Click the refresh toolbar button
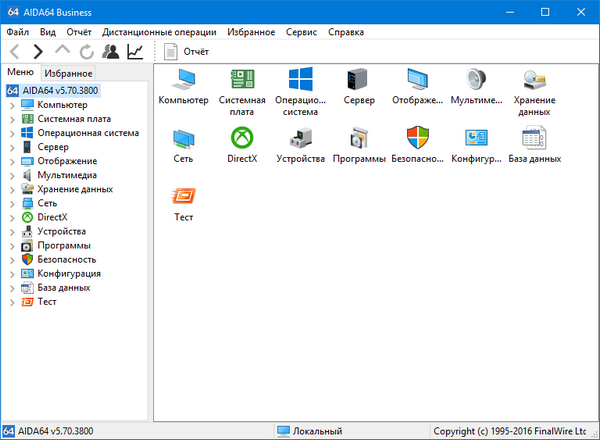The width and height of the screenshot is (600, 440). click(86, 51)
